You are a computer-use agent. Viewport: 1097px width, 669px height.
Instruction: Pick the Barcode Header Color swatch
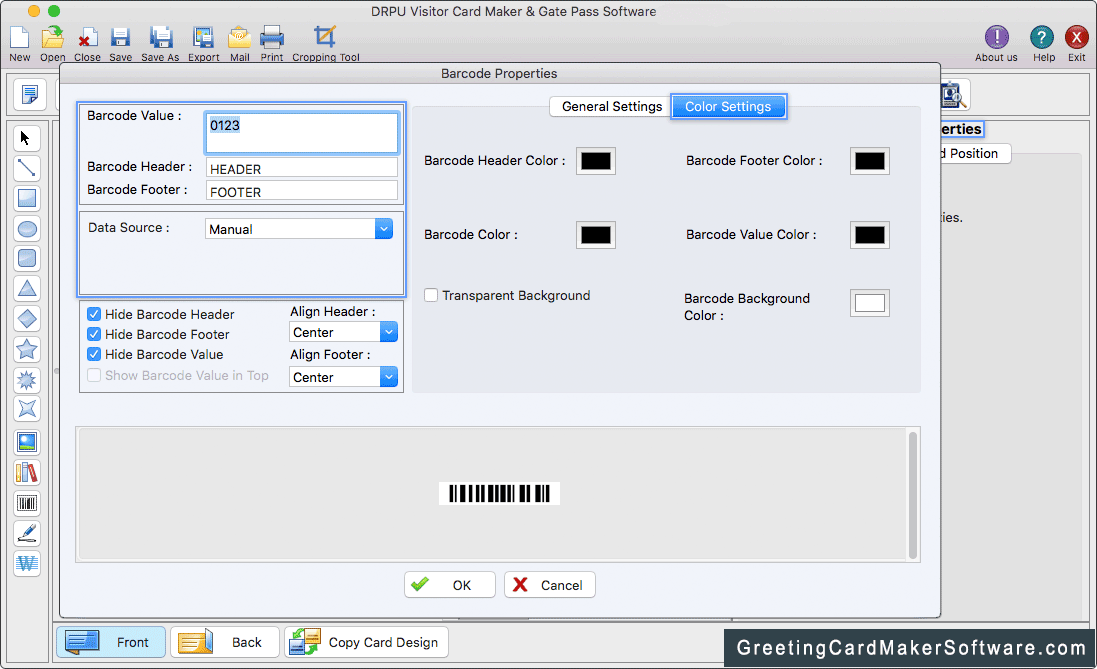[595, 161]
